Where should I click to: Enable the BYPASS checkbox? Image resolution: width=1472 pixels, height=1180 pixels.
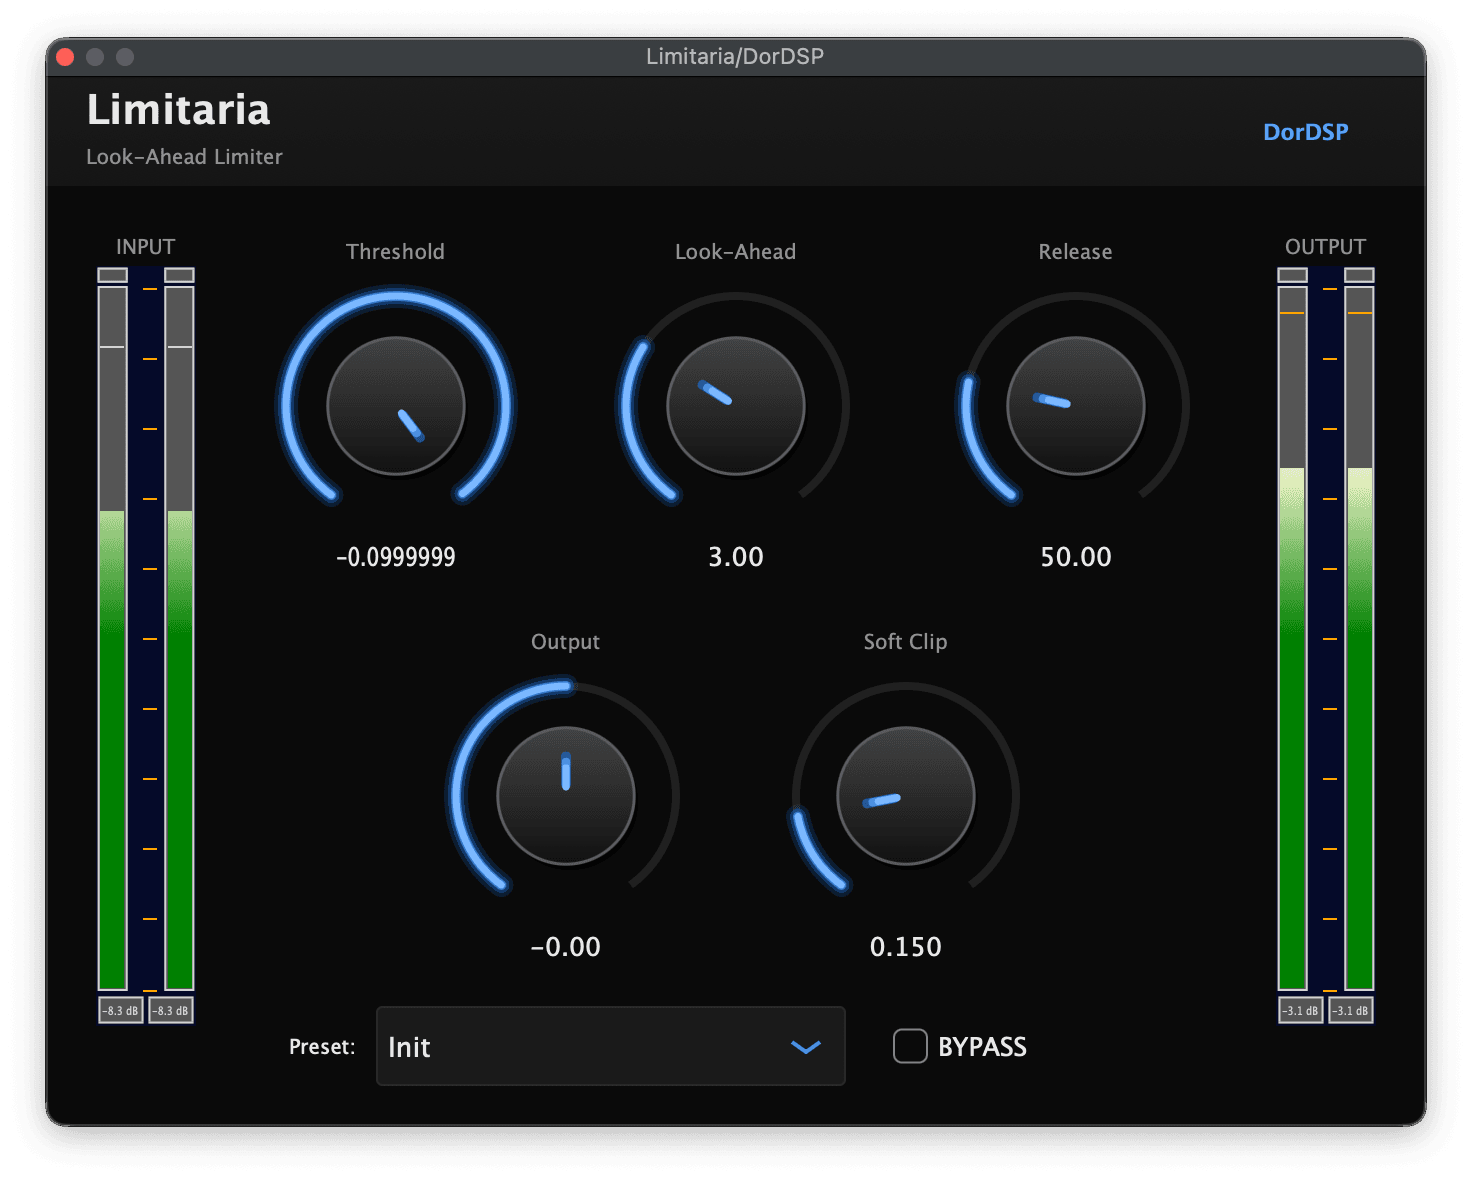coord(910,1046)
